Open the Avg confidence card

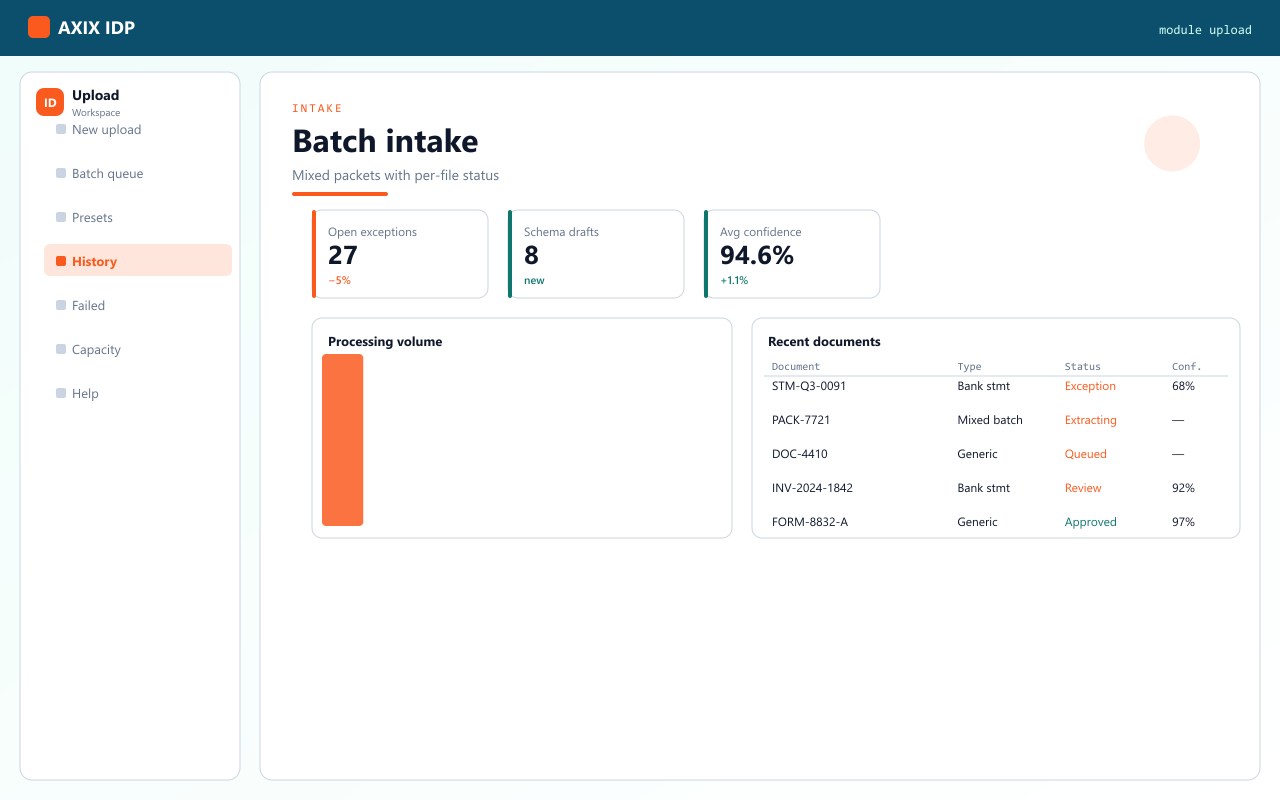pyautogui.click(x=792, y=254)
